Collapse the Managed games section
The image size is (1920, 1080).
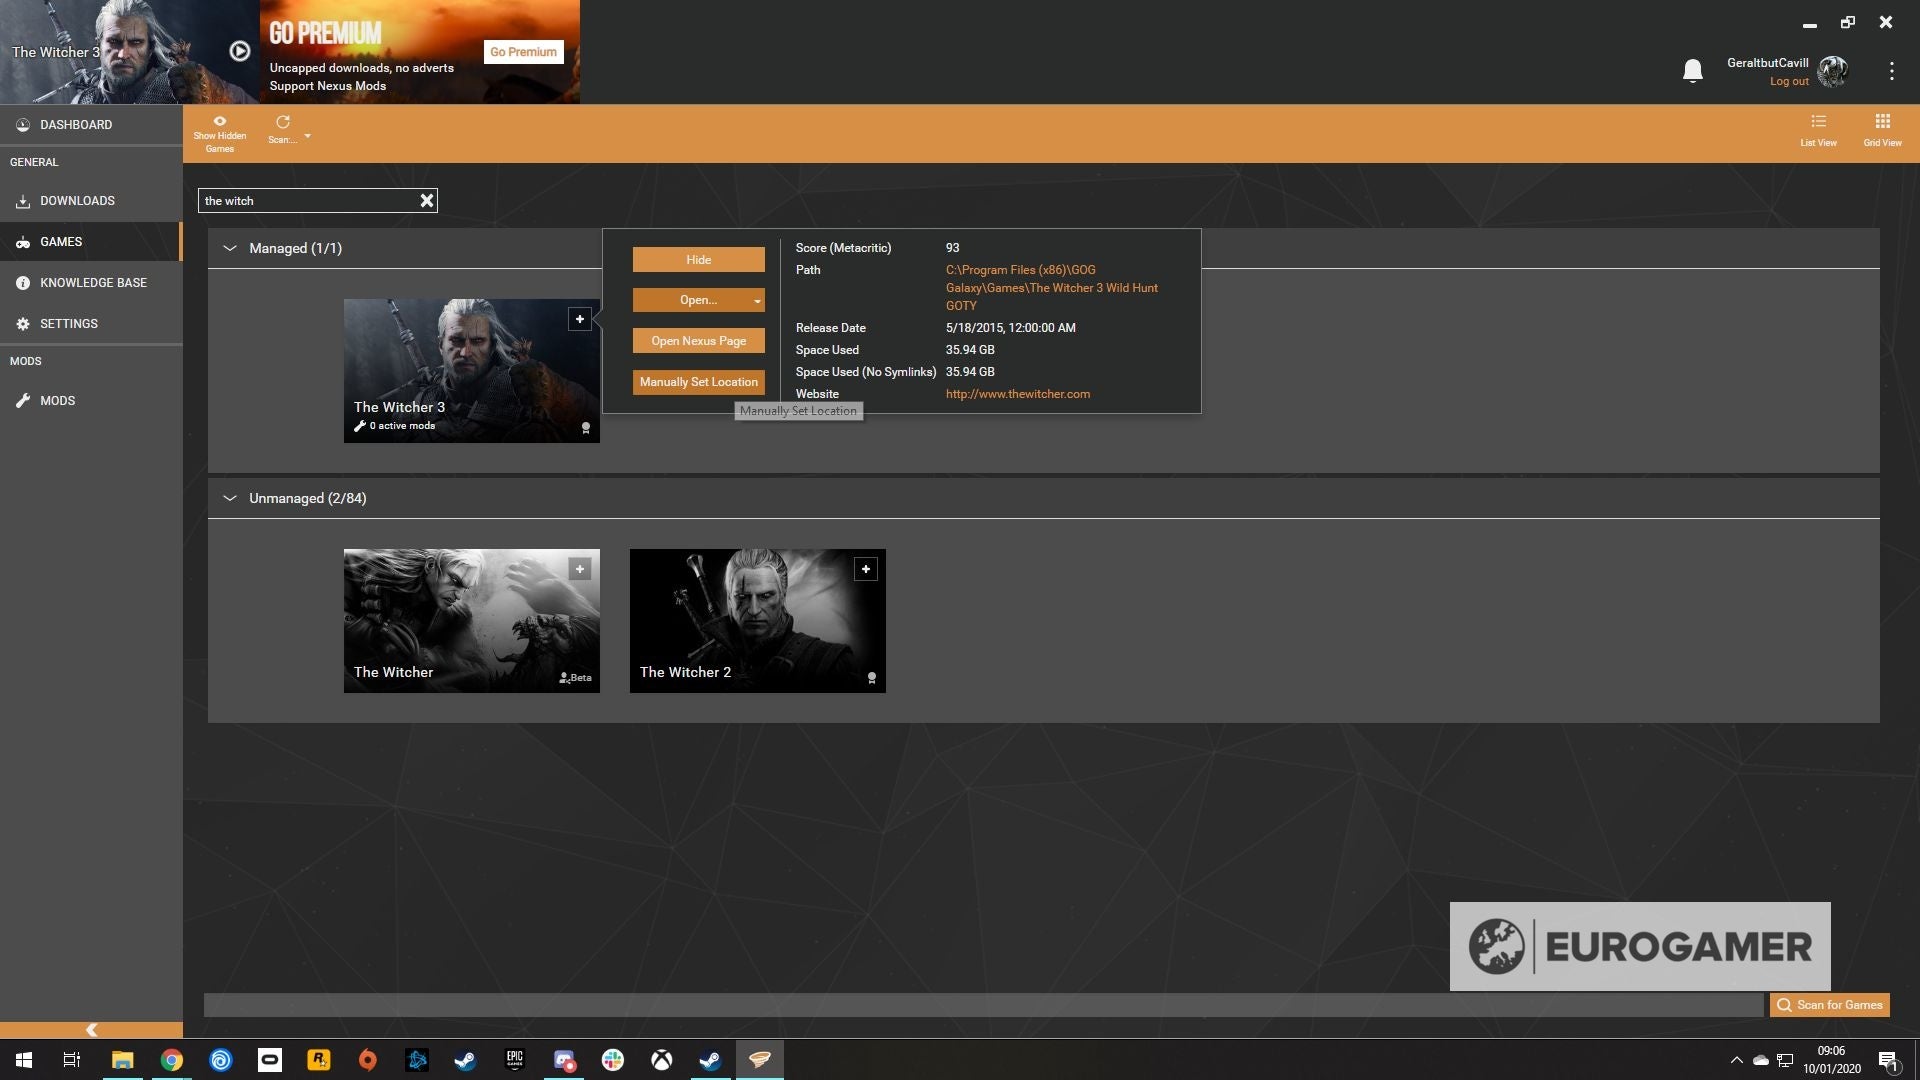(230, 248)
